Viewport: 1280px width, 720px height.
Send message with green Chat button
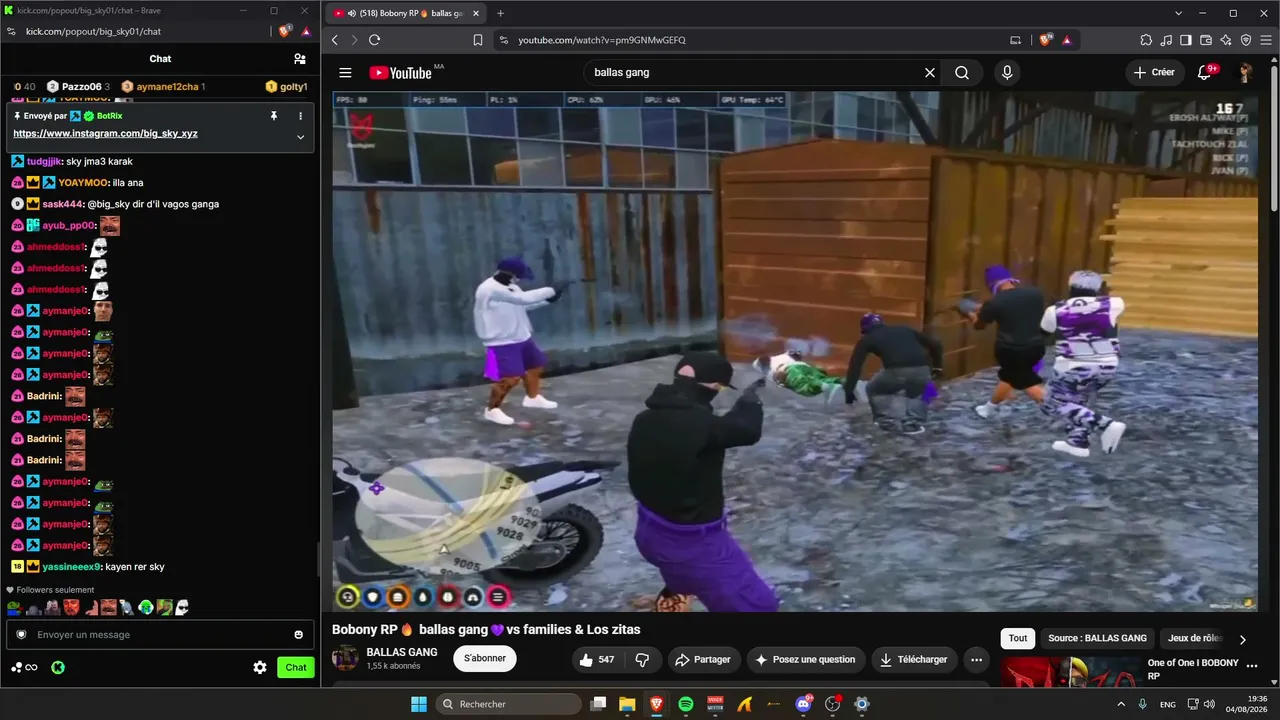click(296, 667)
